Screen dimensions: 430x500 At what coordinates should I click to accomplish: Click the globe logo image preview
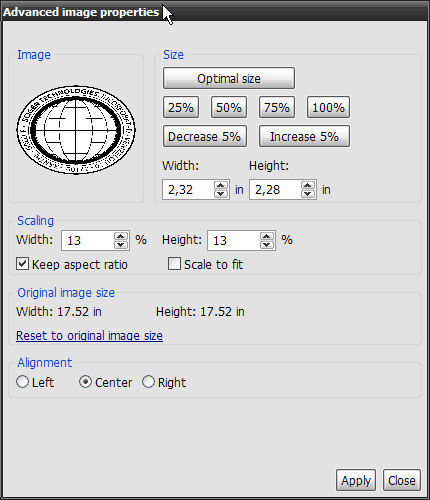pyautogui.click(x=76, y=130)
